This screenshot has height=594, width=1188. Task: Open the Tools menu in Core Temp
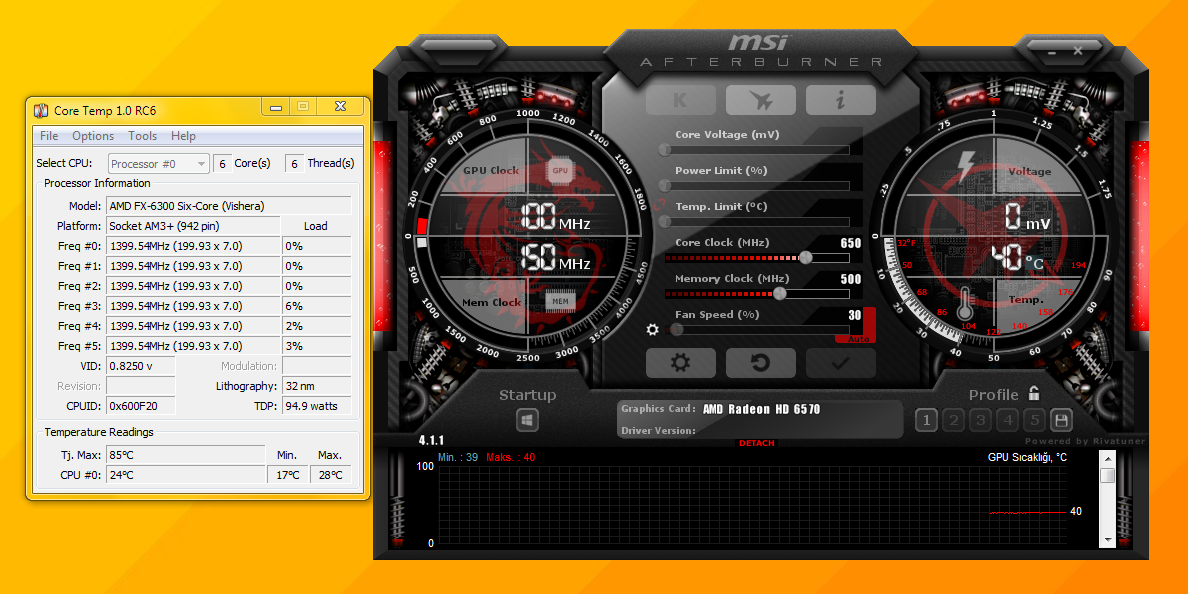(x=142, y=136)
